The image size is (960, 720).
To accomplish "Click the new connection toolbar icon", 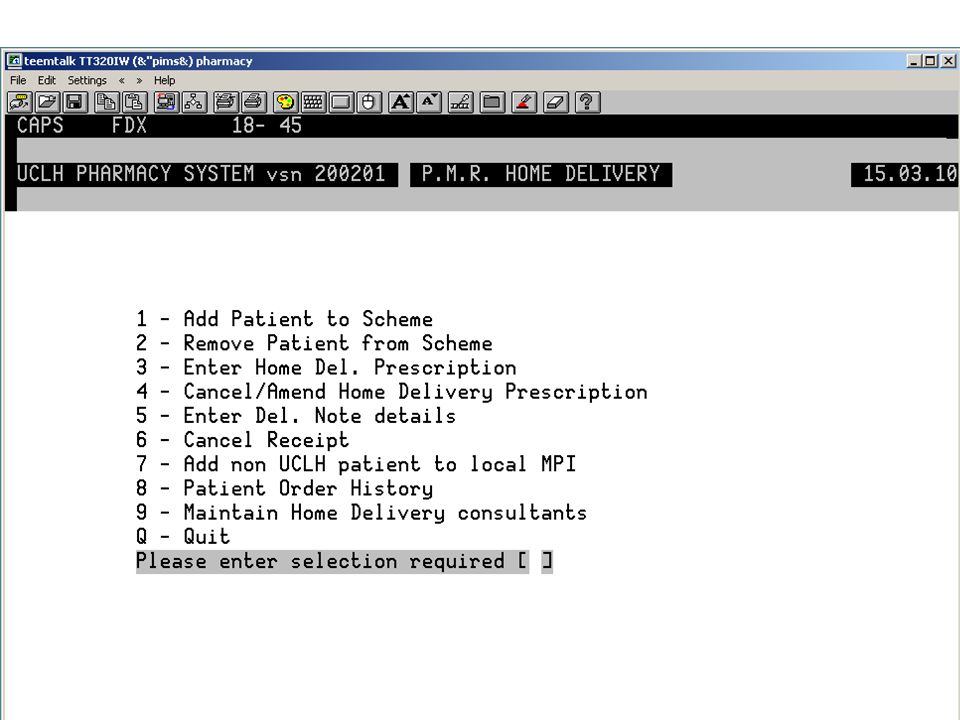I will (20, 102).
